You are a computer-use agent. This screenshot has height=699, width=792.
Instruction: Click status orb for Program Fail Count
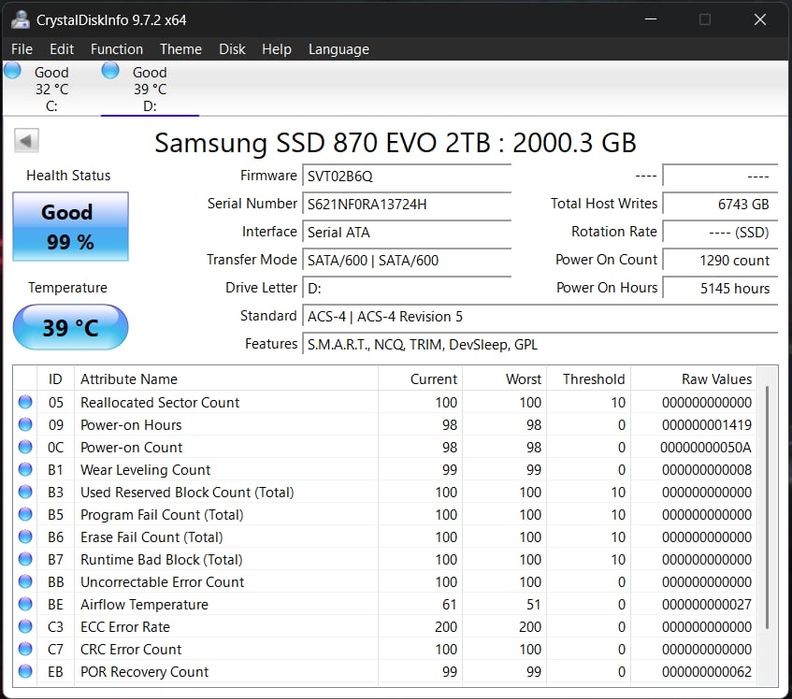pos(25,514)
